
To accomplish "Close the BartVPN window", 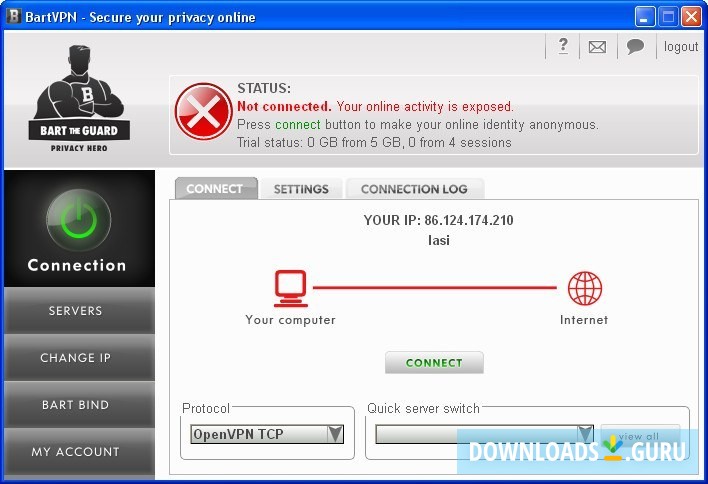I will pyautogui.click(x=691, y=17).
